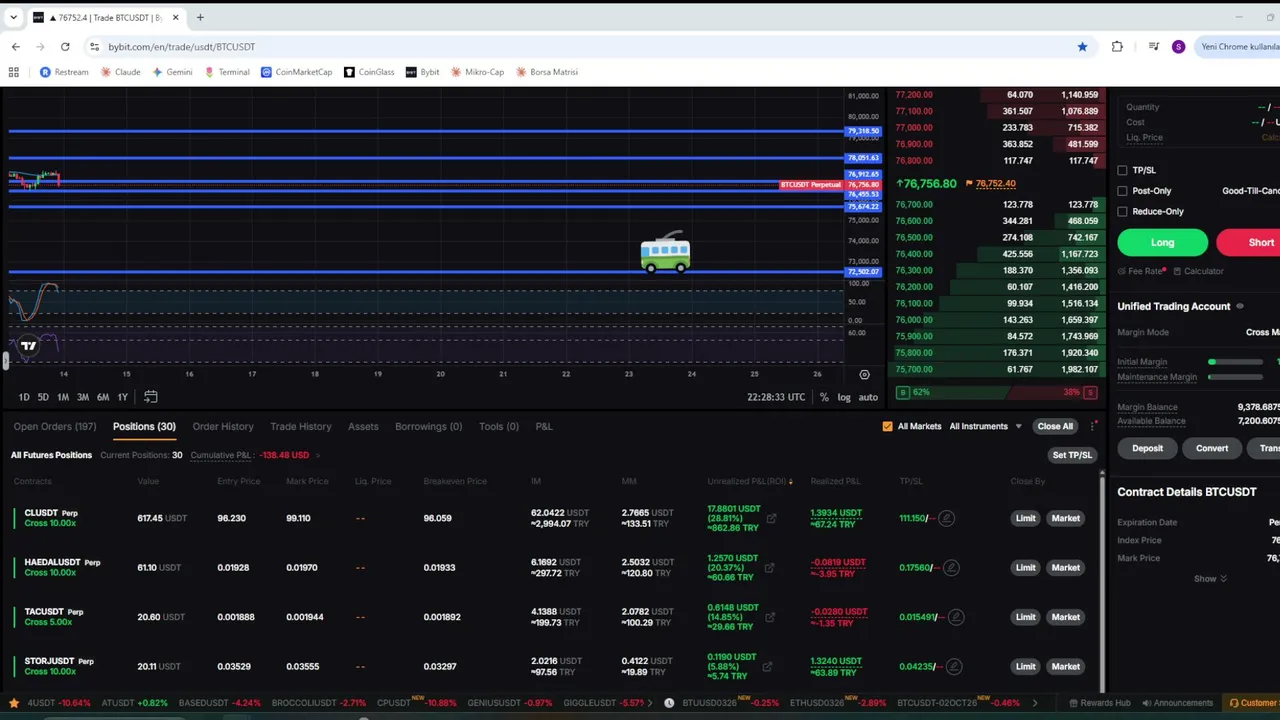Viewport: 1280px width, 720px height.
Task: Toggle log scale on the chart
Action: [x=844, y=397]
